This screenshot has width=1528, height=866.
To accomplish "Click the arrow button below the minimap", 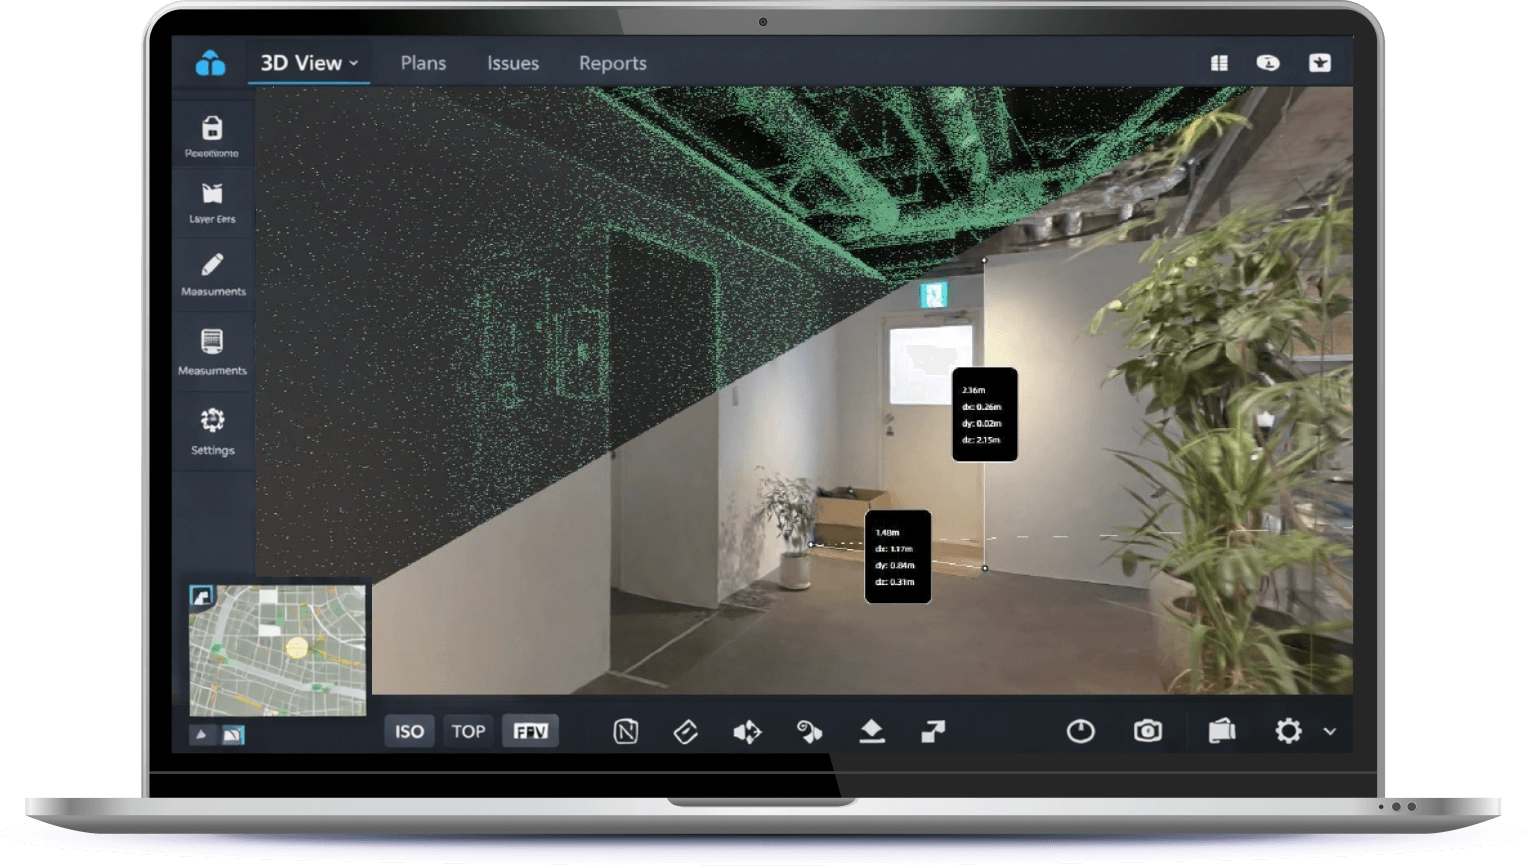I will point(202,735).
